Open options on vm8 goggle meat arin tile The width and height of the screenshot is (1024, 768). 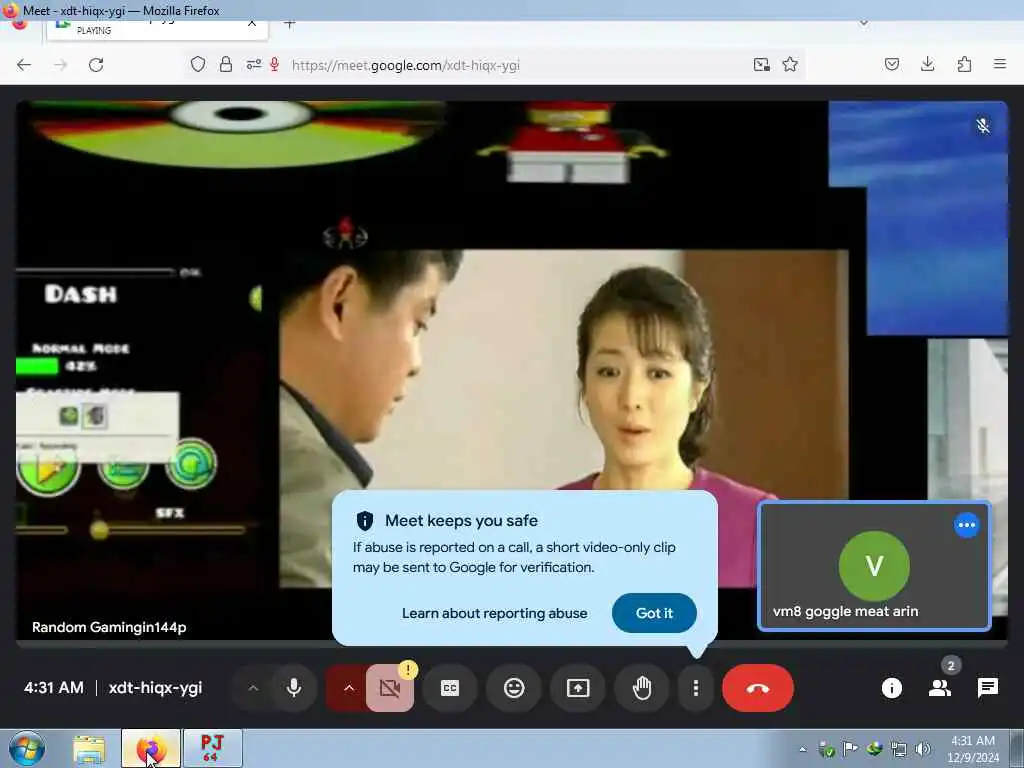click(967, 525)
